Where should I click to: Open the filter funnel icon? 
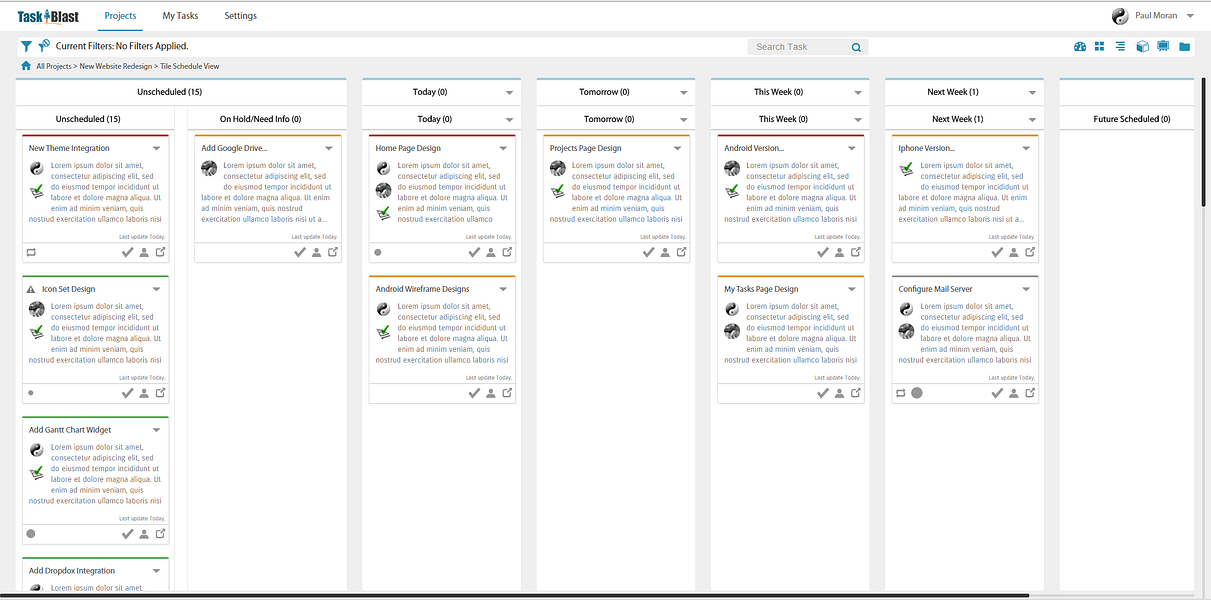pos(26,46)
